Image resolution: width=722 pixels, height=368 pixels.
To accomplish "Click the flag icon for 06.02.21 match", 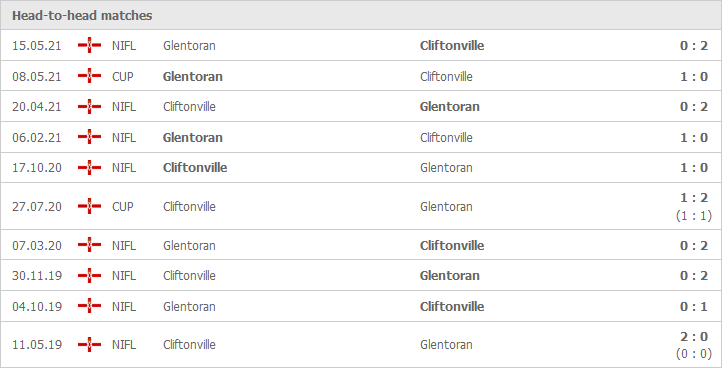I will [89, 137].
